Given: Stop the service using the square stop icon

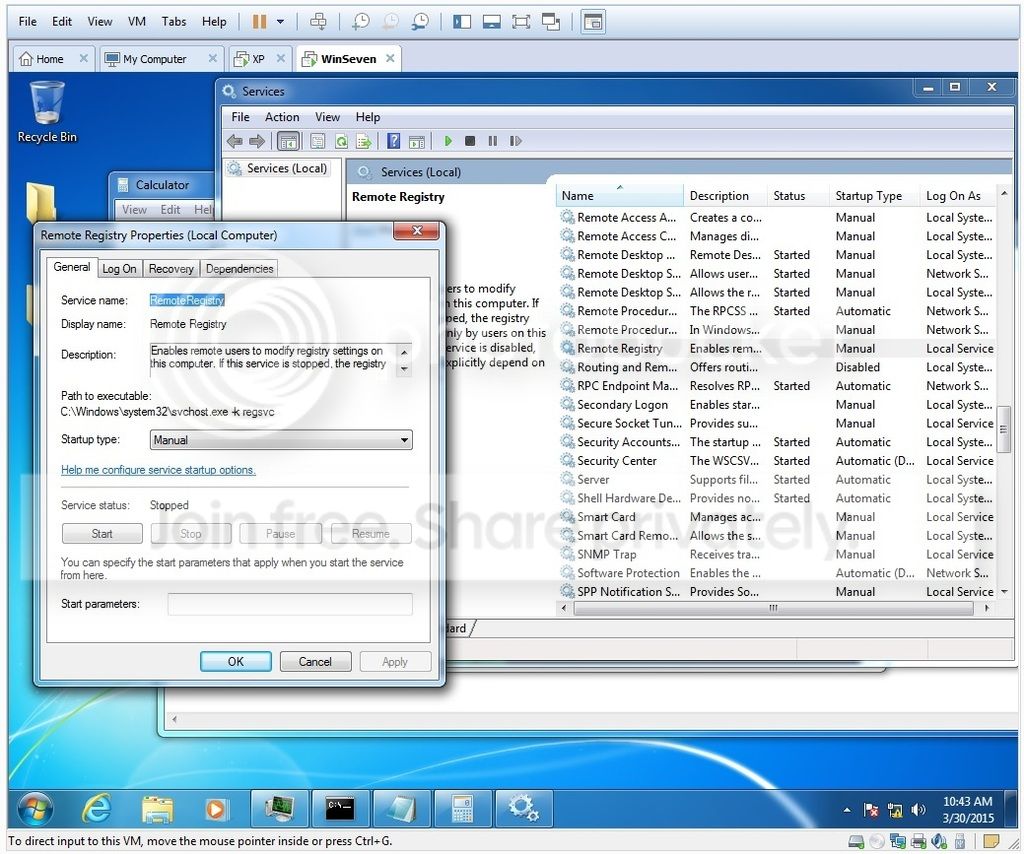Looking at the screenshot, I should point(470,140).
